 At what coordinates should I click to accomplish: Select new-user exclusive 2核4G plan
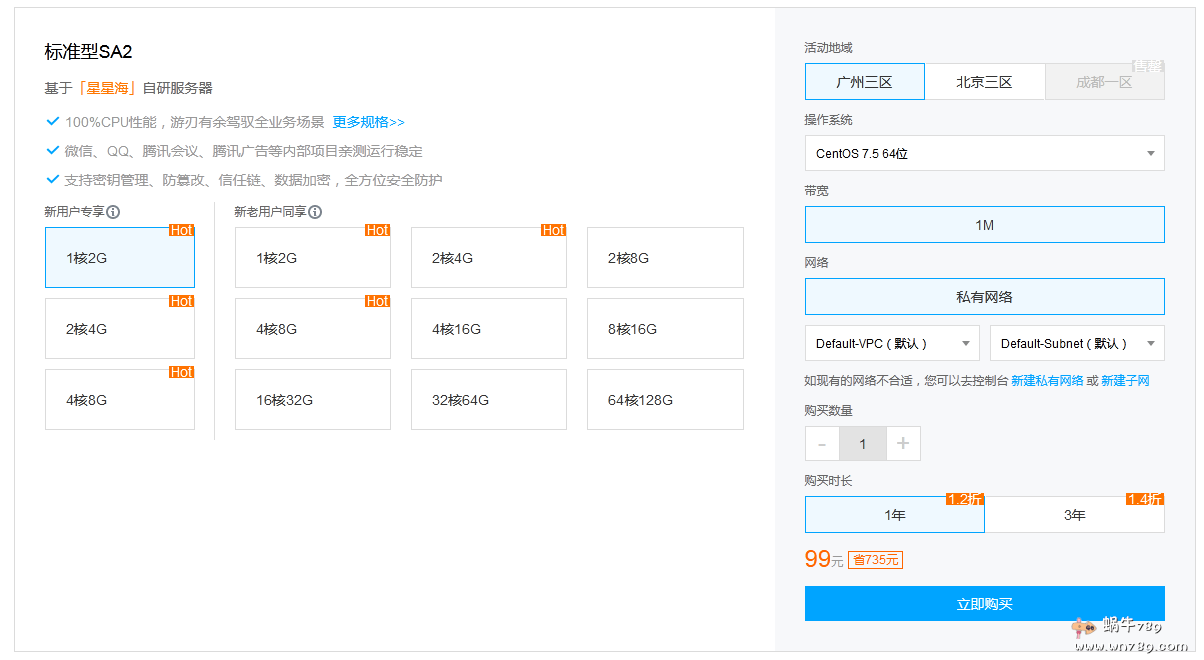tap(119, 329)
